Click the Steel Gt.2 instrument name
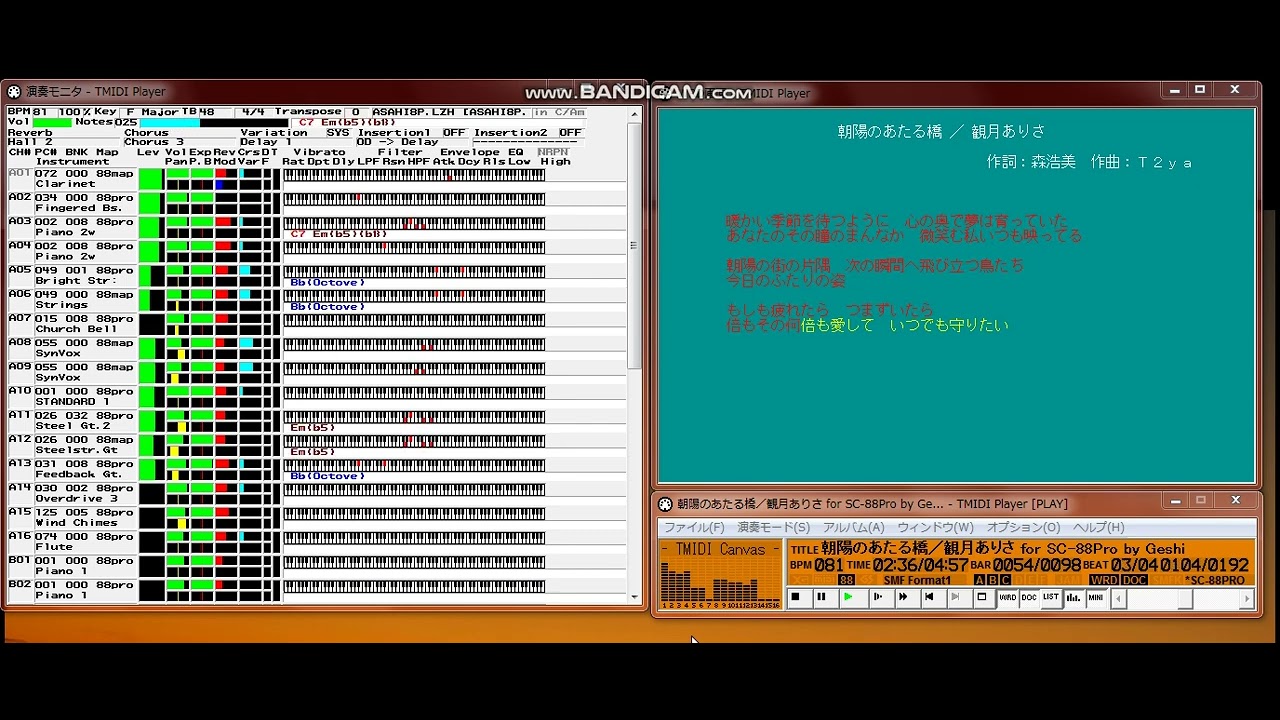 tap(73, 425)
